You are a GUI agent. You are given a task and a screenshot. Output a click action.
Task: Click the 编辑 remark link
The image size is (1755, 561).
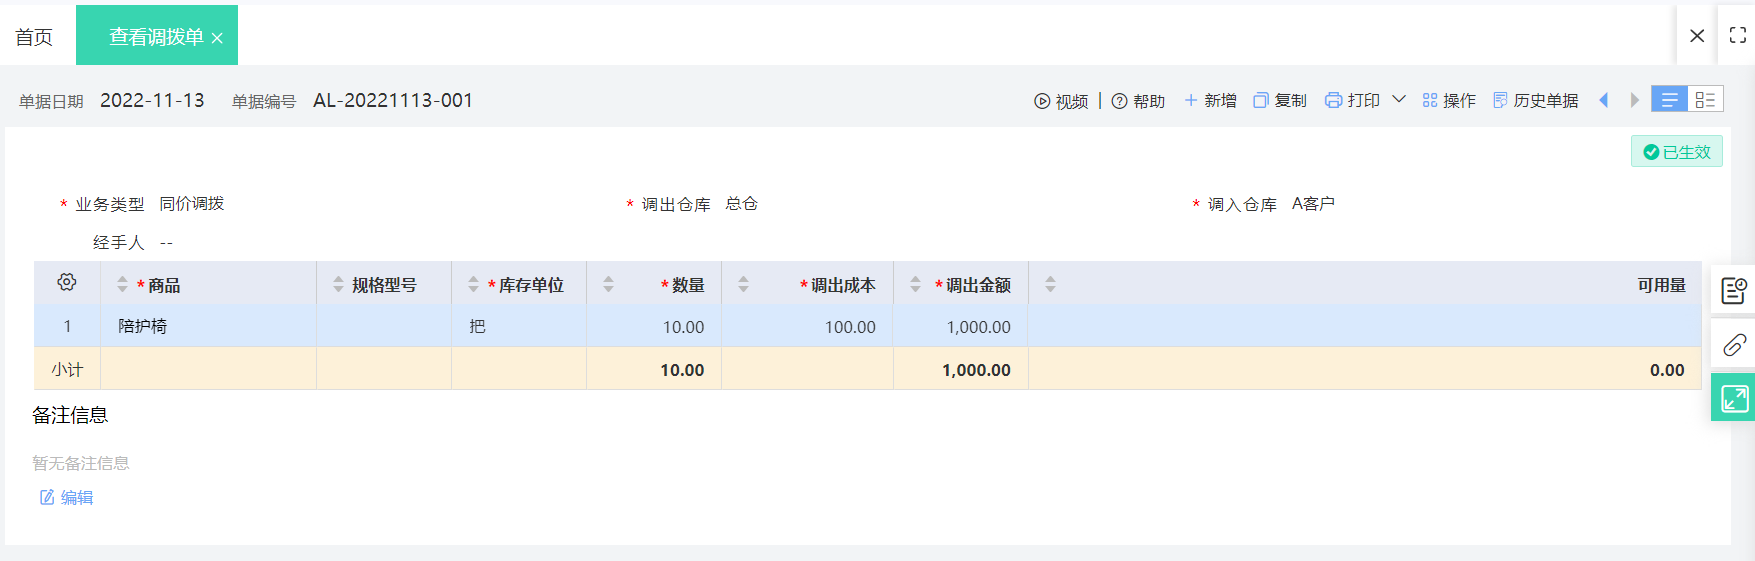point(67,497)
